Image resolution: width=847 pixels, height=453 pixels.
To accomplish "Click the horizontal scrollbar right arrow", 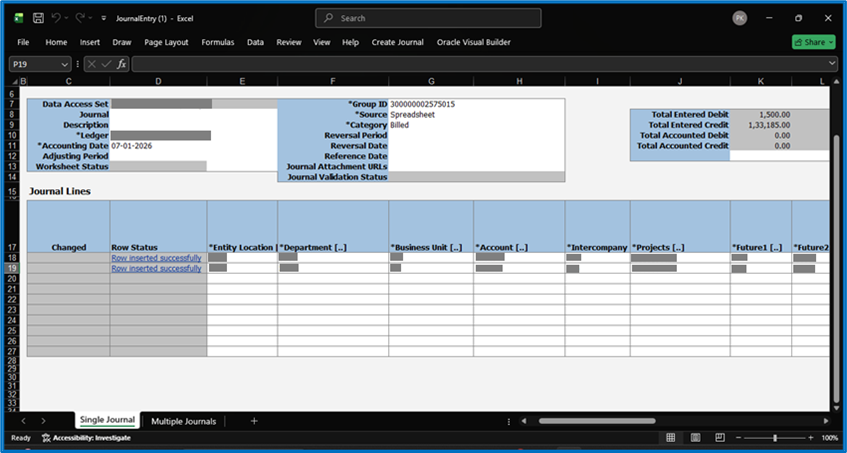I will click(x=826, y=421).
